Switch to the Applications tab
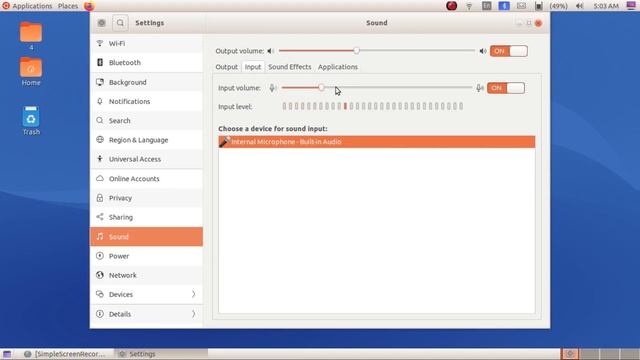Image resolution: width=640 pixels, height=360 pixels. 338,67
